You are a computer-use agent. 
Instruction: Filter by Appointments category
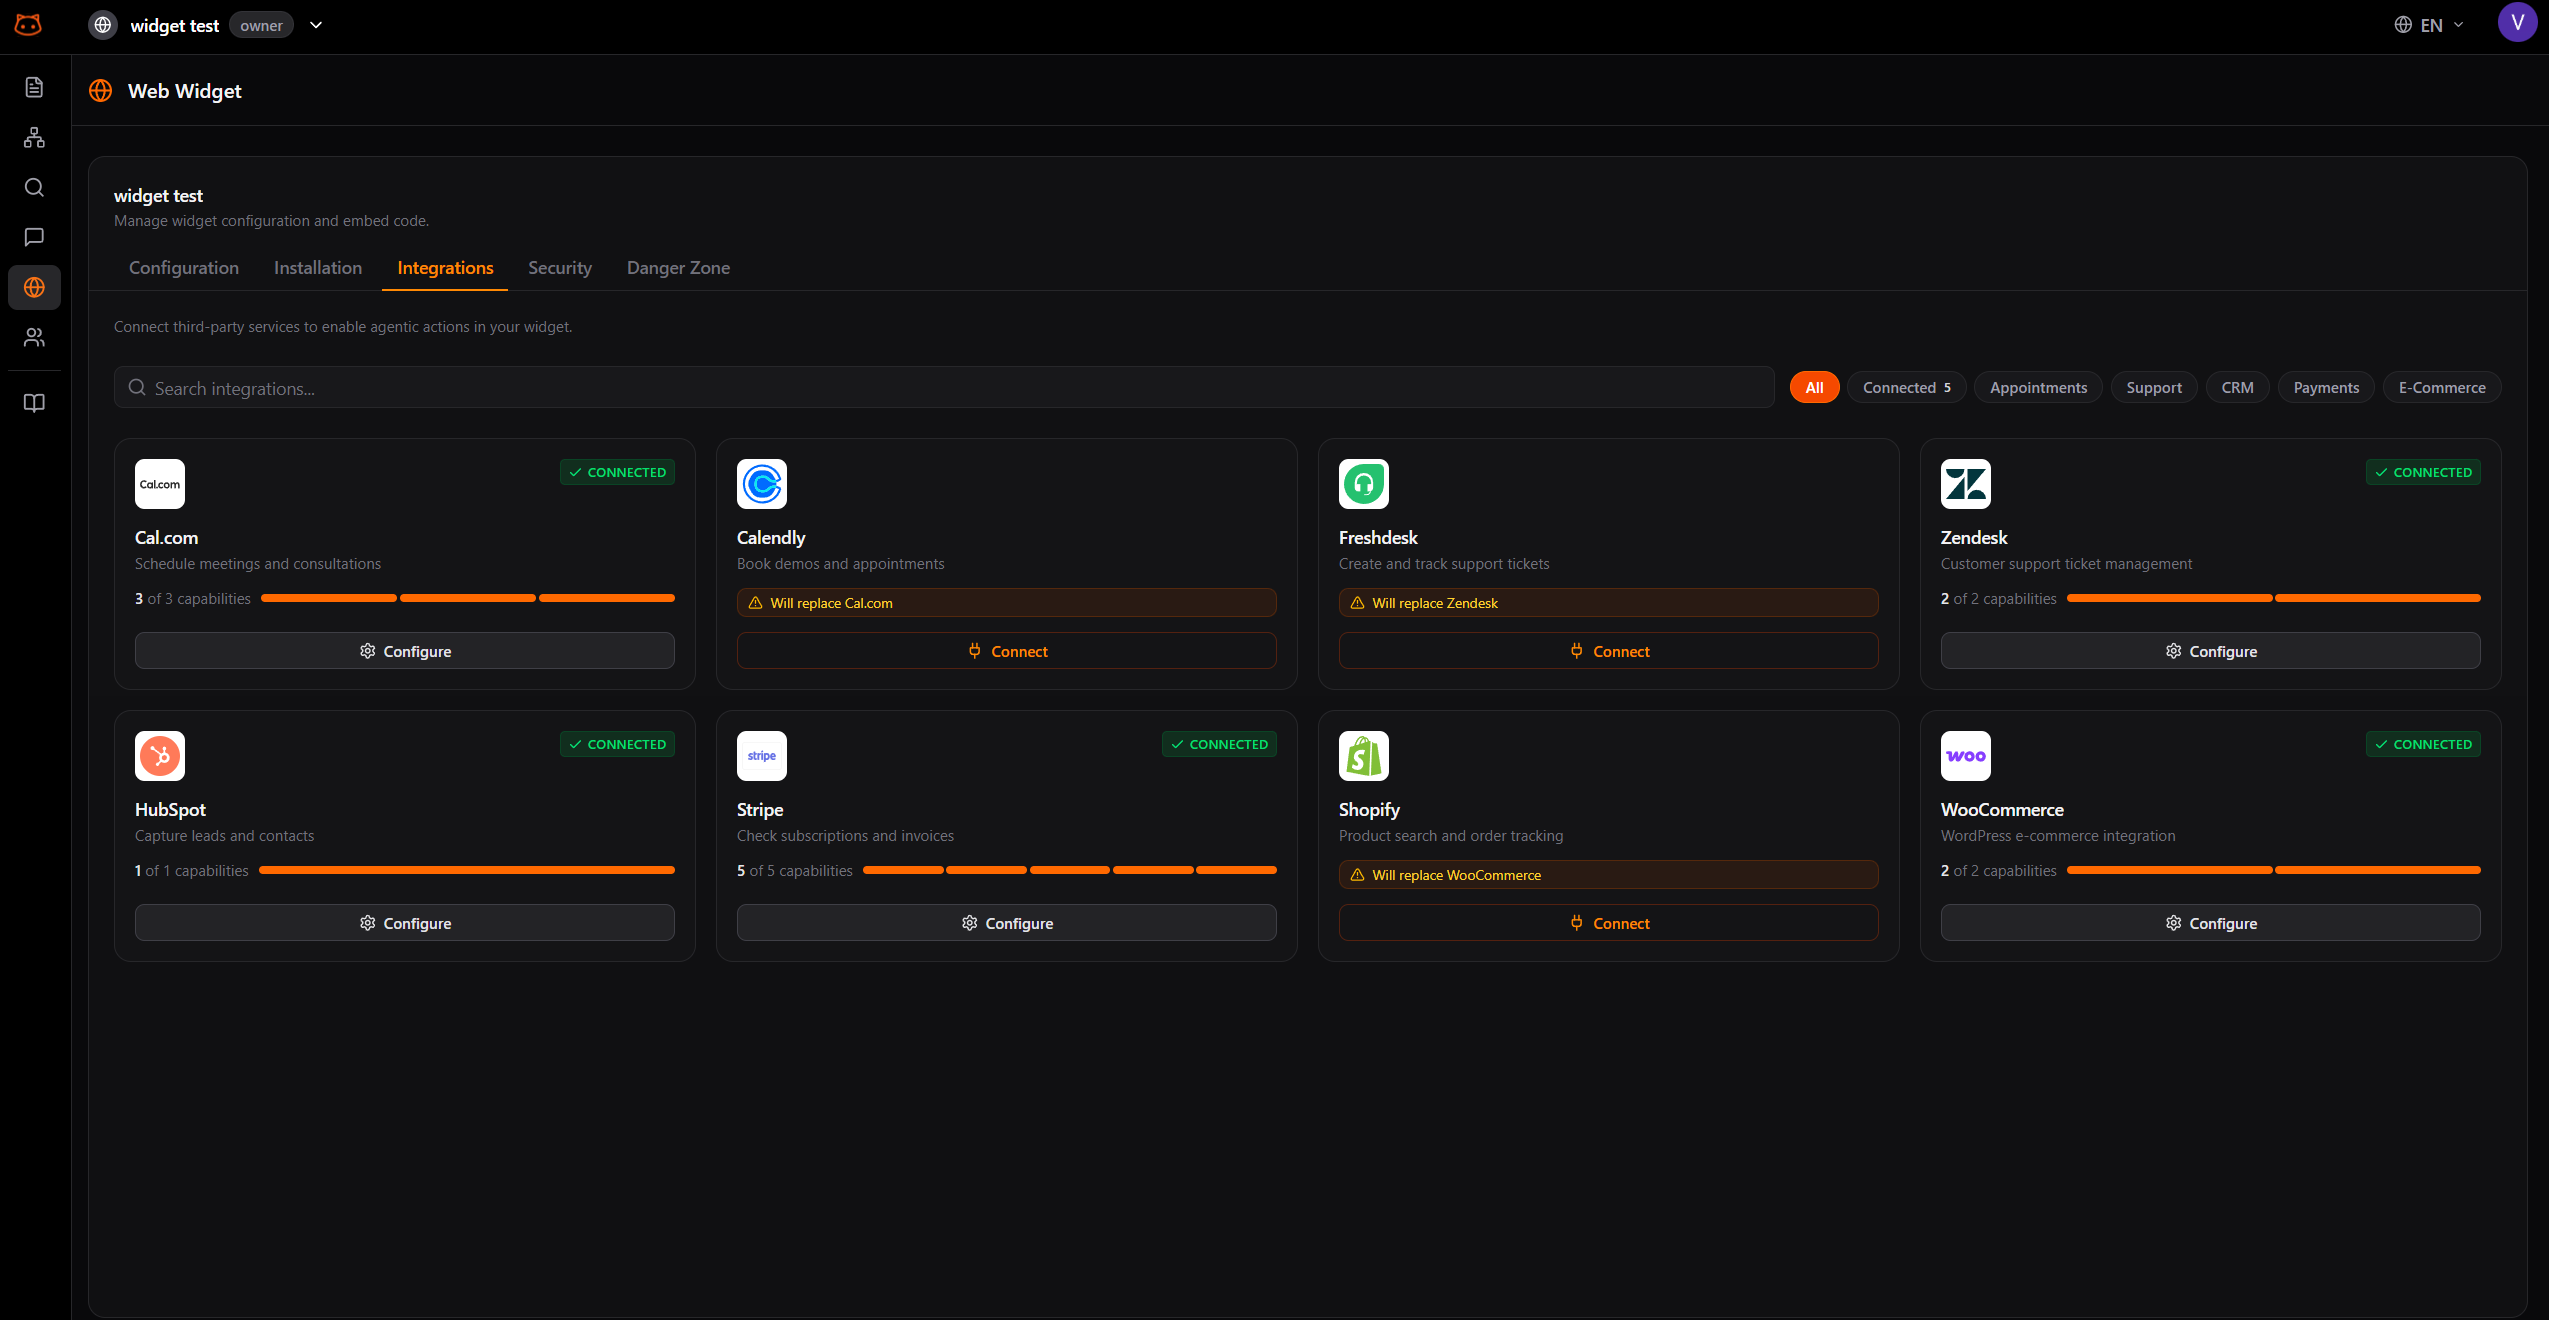coord(2038,387)
